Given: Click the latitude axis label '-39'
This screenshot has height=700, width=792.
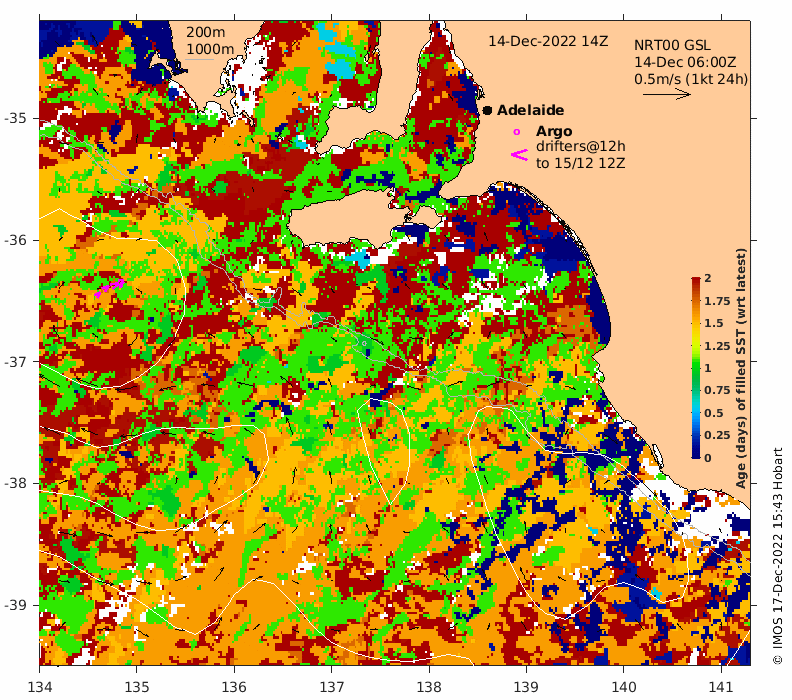Looking at the screenshot, I should [15, 605].
